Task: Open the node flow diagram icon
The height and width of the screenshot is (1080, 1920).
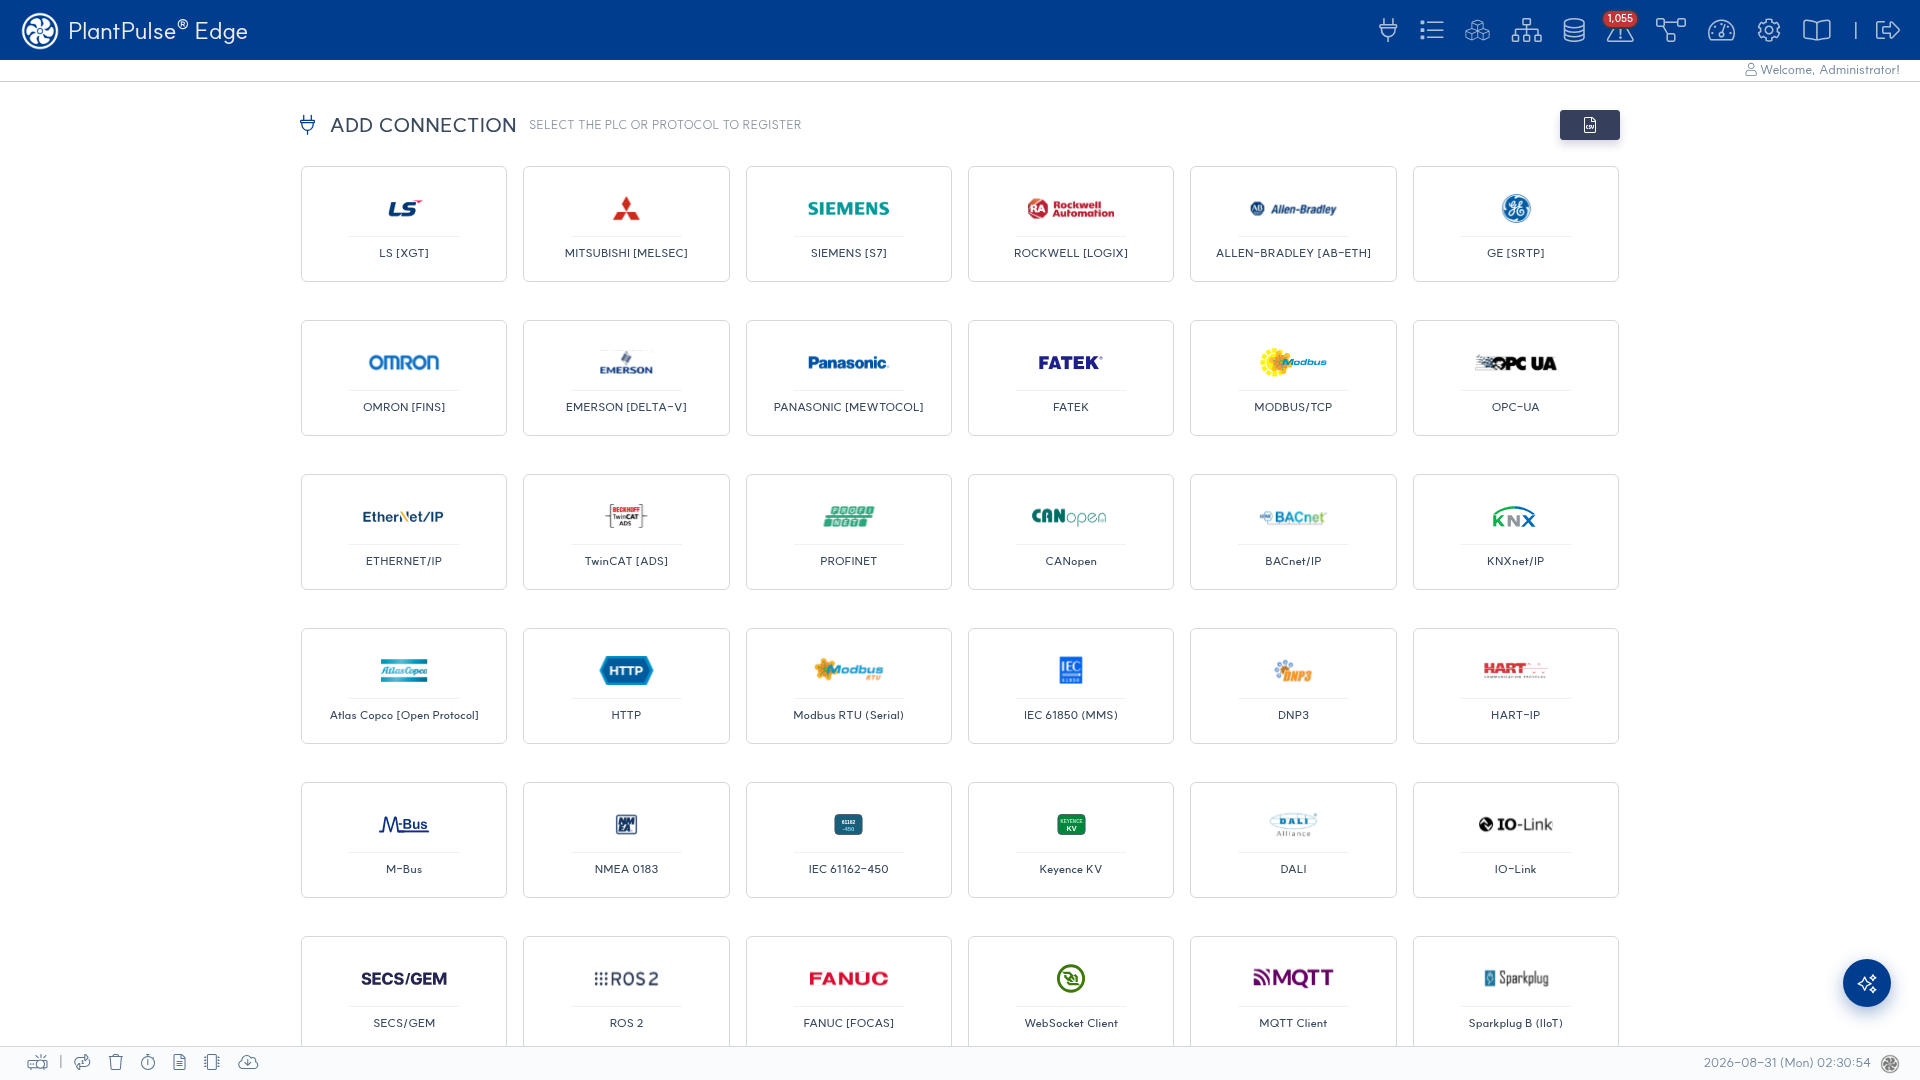Action: coord(1670,30)
